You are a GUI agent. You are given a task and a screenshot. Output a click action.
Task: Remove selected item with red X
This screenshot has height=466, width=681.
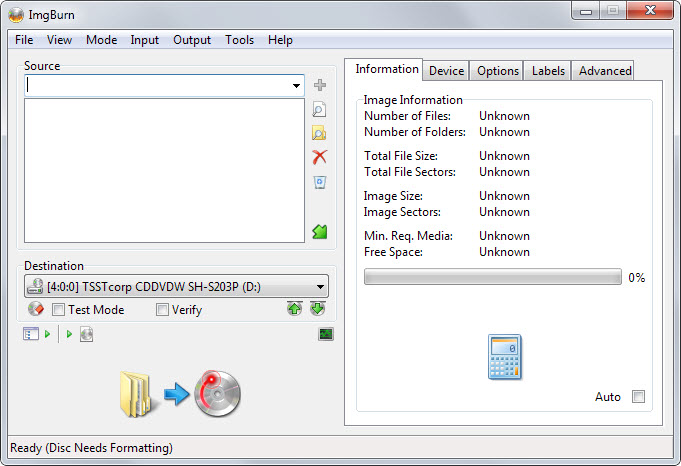click(320, 157)
